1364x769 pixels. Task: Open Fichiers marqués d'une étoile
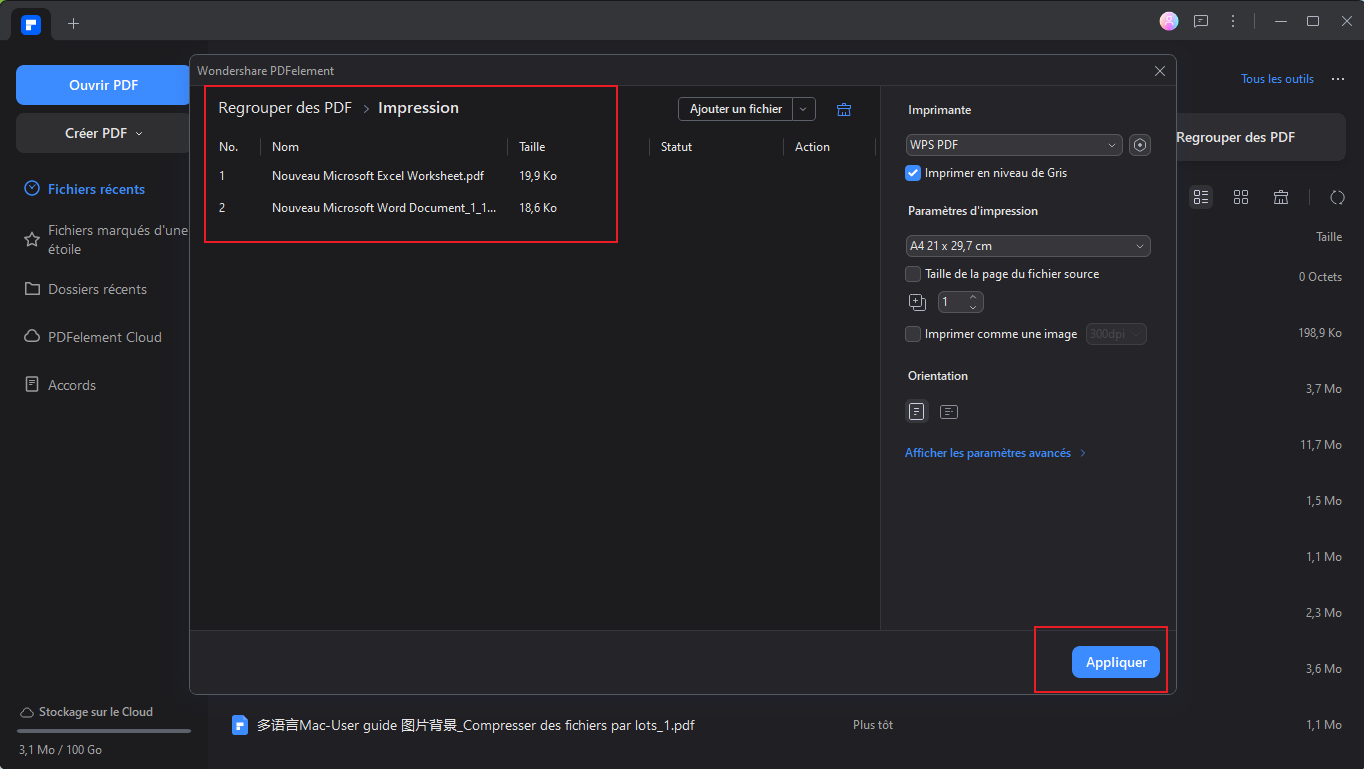pyautogui.click(x=105, y=240)
